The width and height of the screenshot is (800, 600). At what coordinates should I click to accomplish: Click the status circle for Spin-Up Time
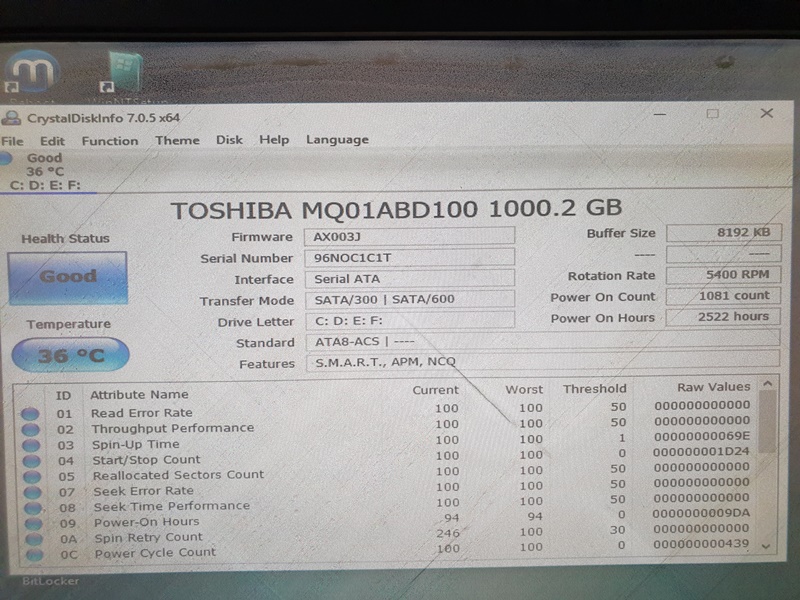click(x=31, y=445)
